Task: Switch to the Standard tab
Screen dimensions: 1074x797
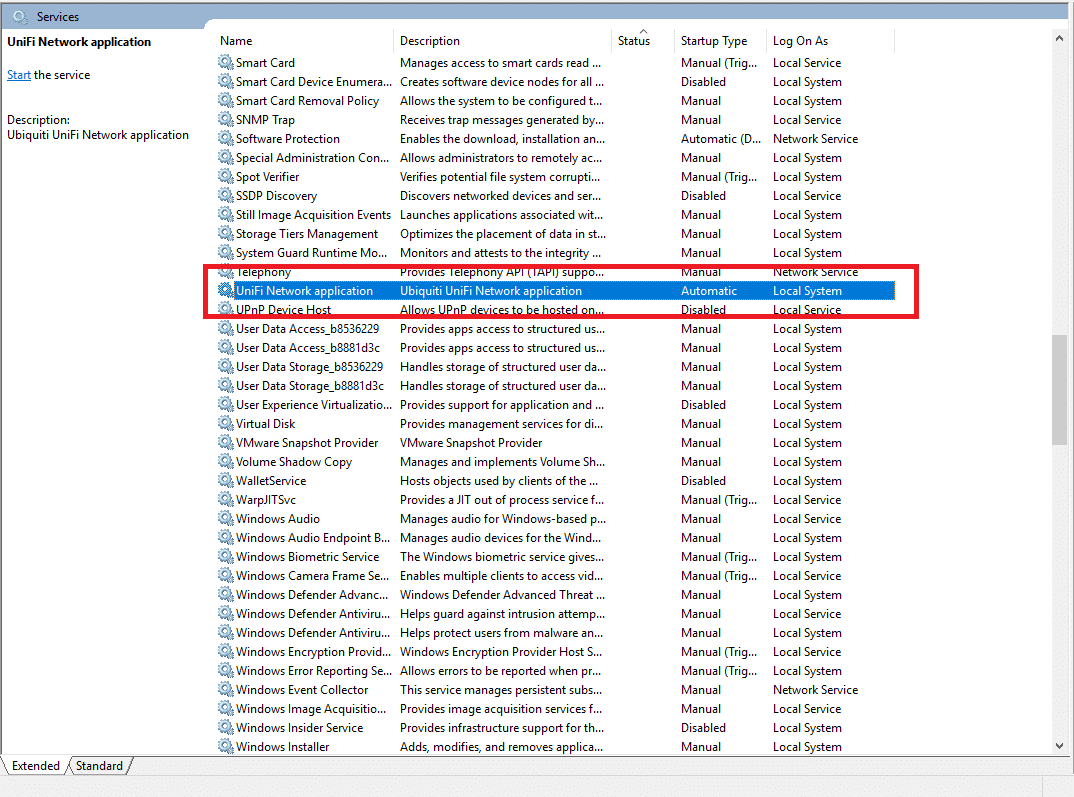Action: coord(99,766)
